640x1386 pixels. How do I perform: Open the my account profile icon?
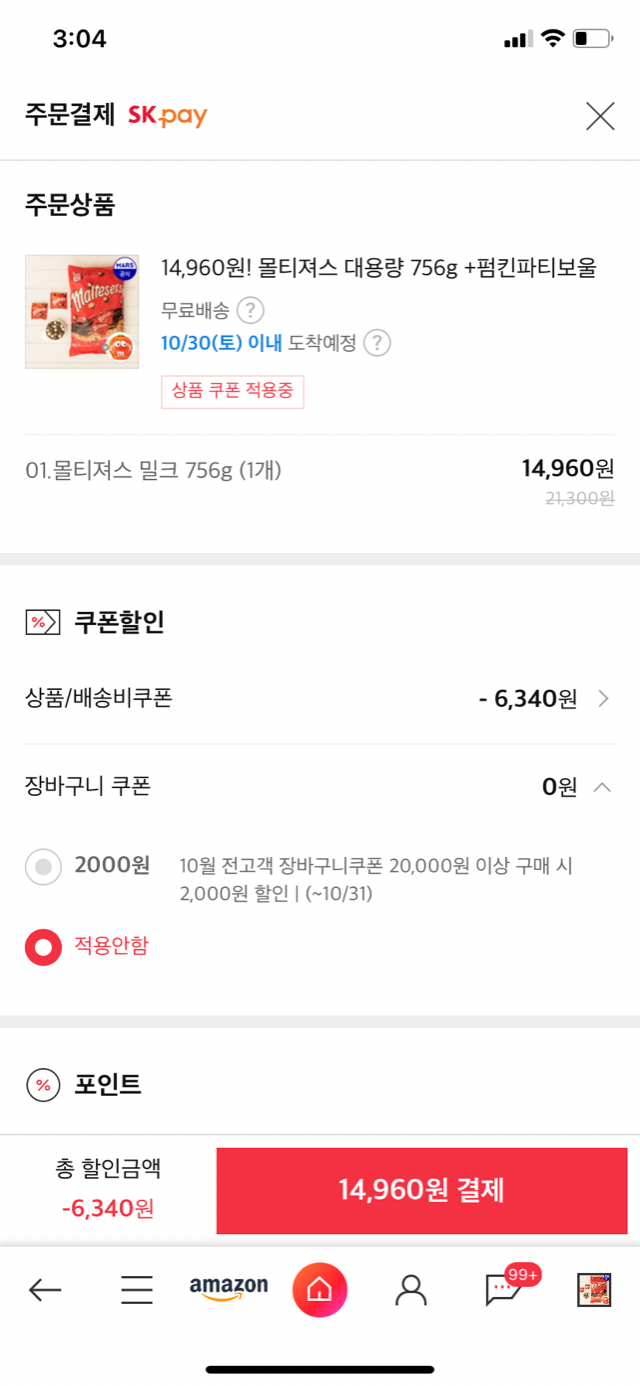click(x=411, y=1290)
